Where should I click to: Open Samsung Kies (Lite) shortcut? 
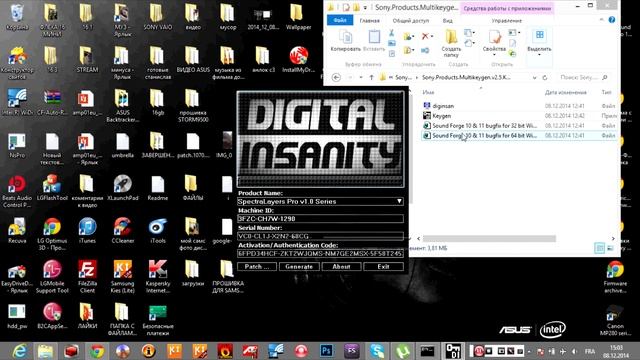click(x=122, y=276)
